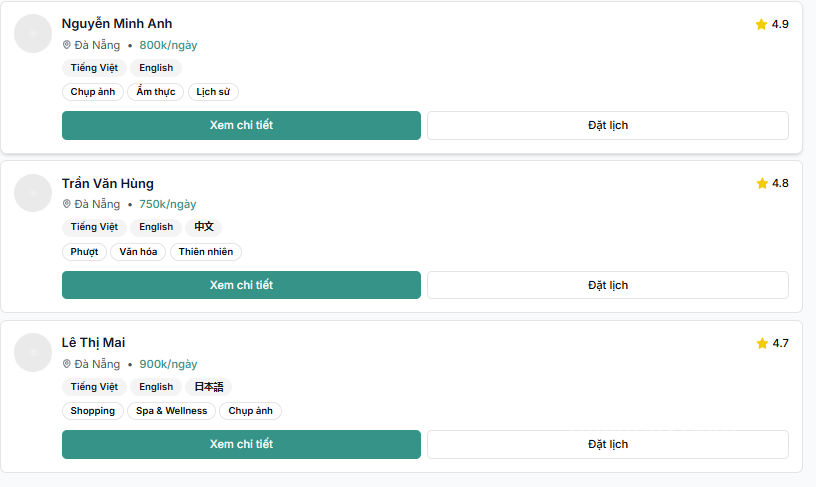Click the 4.8 star icon for Trần Văn Hùng
816x487 pixels.
point(762,183)
